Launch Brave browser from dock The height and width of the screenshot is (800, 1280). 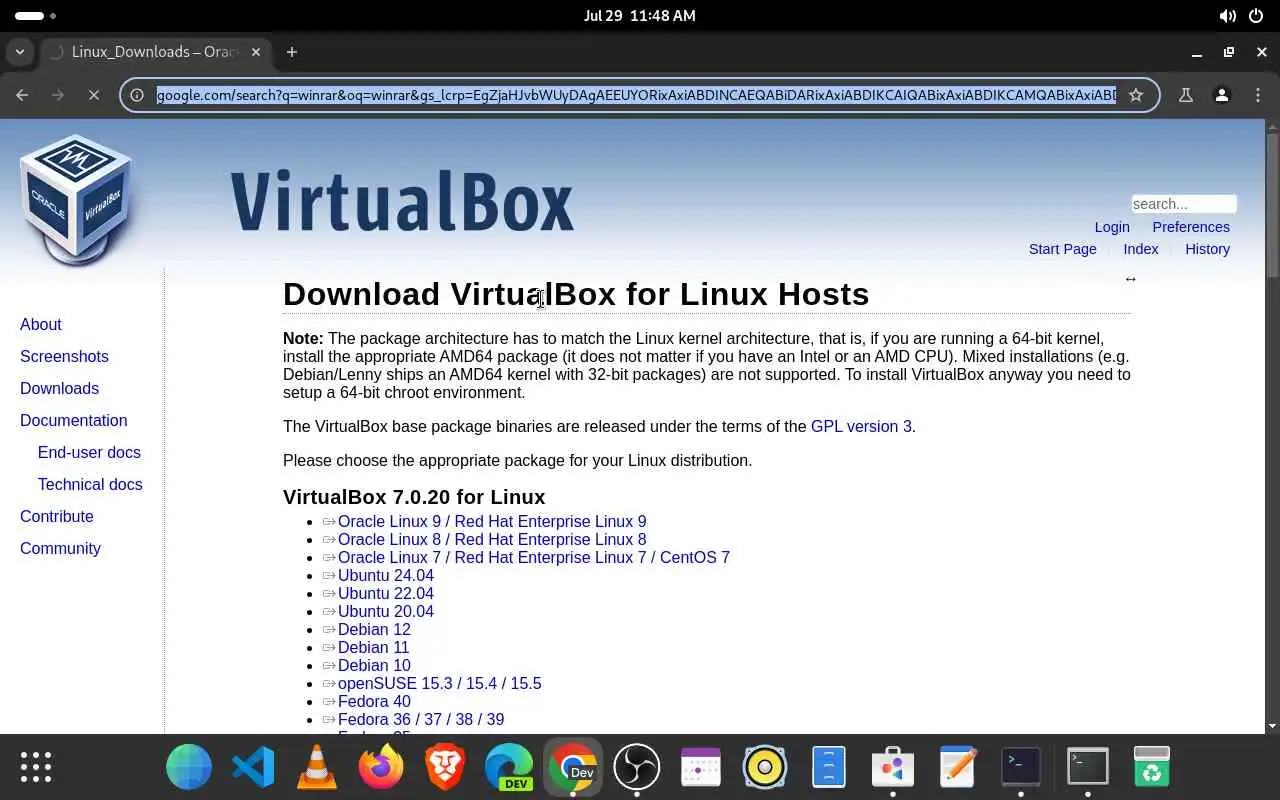click(445, 767)
